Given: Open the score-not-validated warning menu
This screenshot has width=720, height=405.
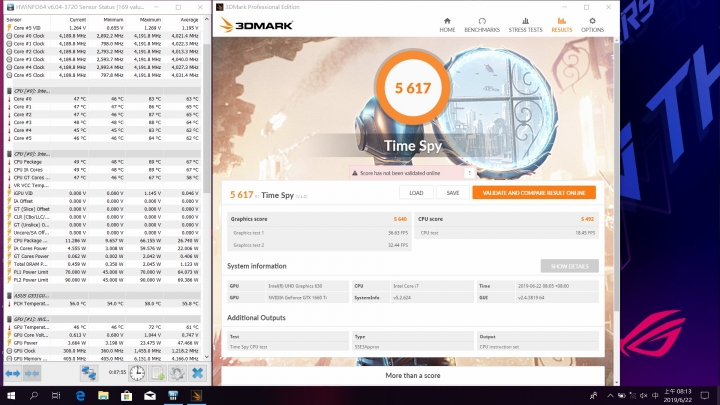Looking at the screenshot, I should pyautogui.click(x=469, y=173).
